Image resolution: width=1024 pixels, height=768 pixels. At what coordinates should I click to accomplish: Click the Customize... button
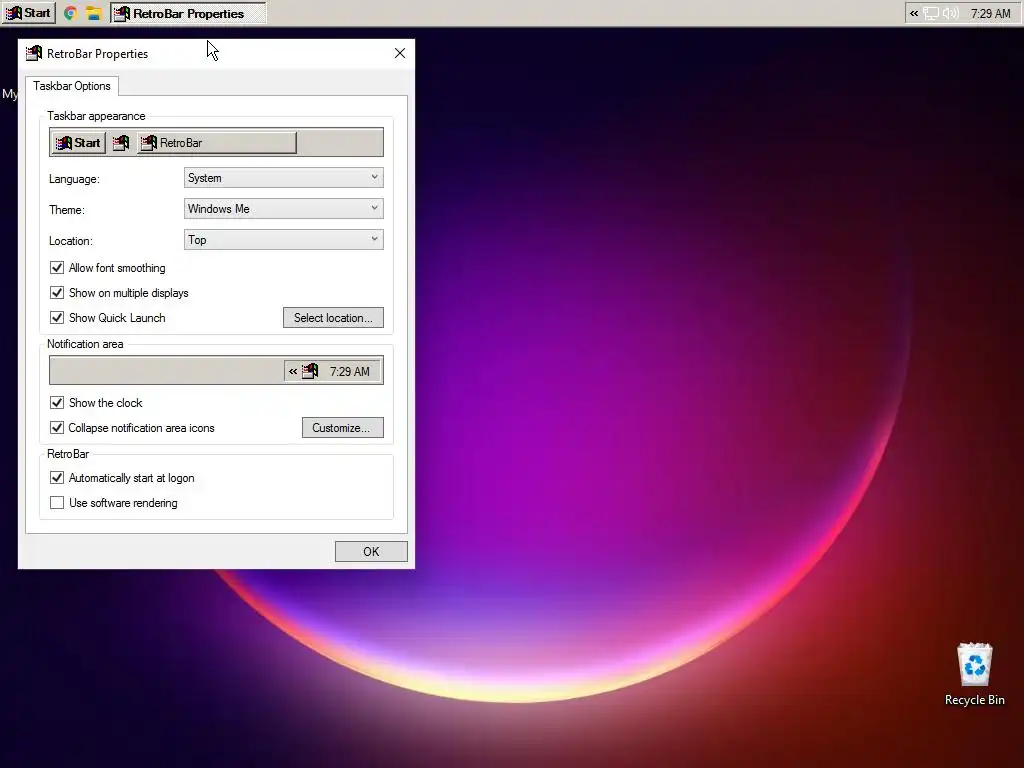[x=342, y=428]
